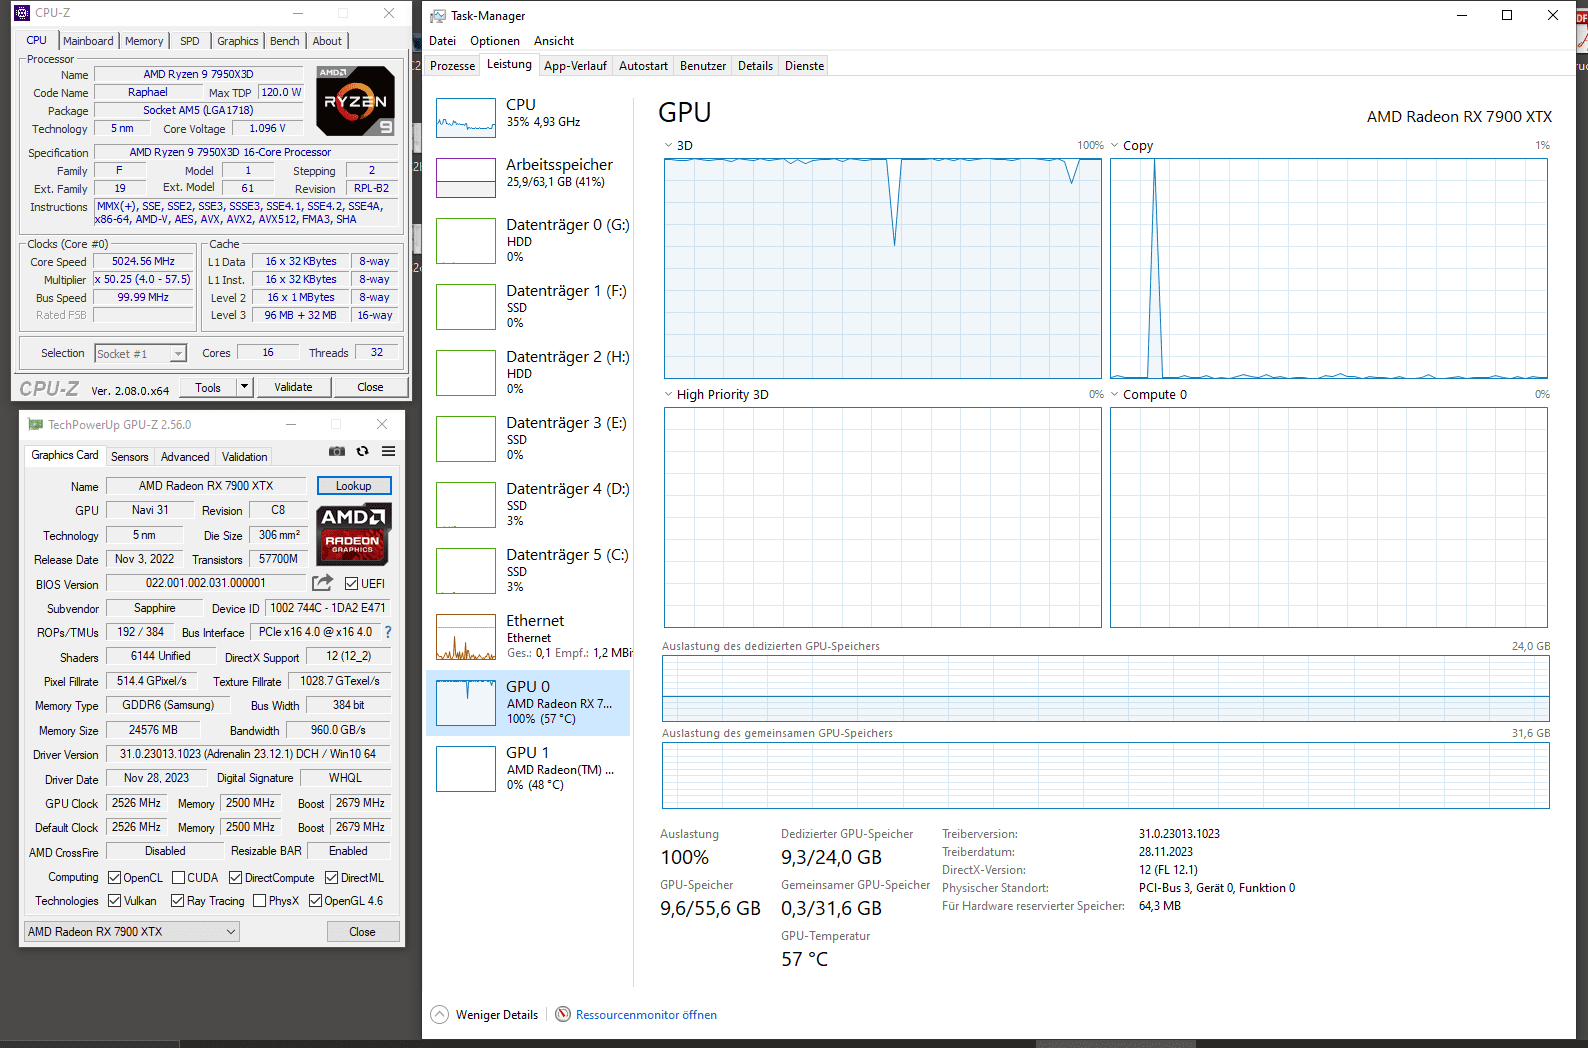
Task: Open the Ansicht menu in Task-Manager
Action: click(x=554, y=41)
